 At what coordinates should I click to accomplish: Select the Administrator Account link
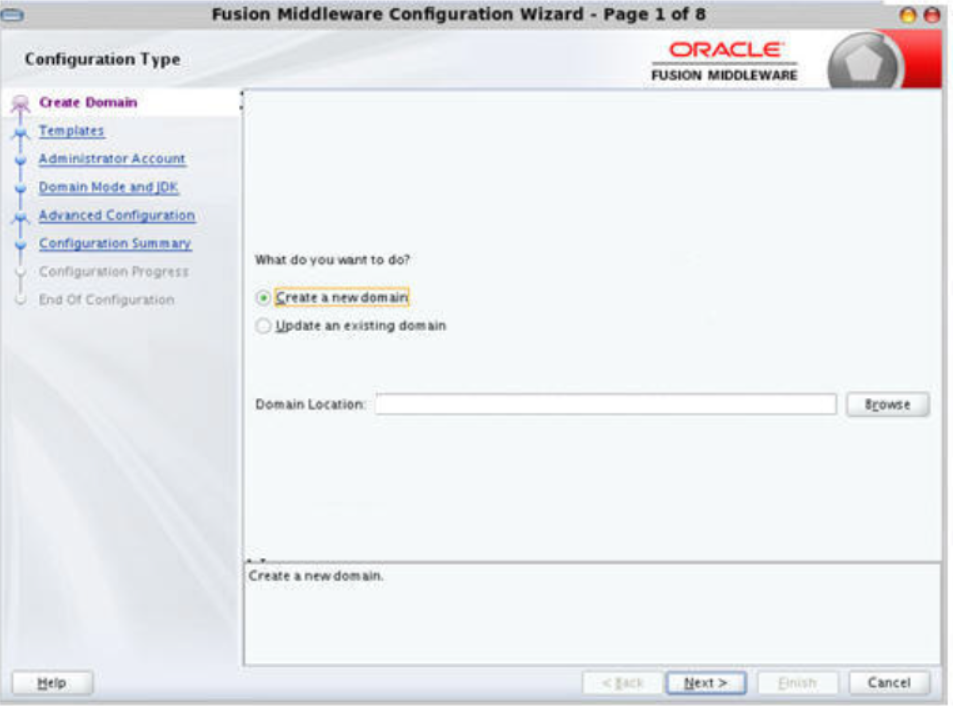click(111, 158)
